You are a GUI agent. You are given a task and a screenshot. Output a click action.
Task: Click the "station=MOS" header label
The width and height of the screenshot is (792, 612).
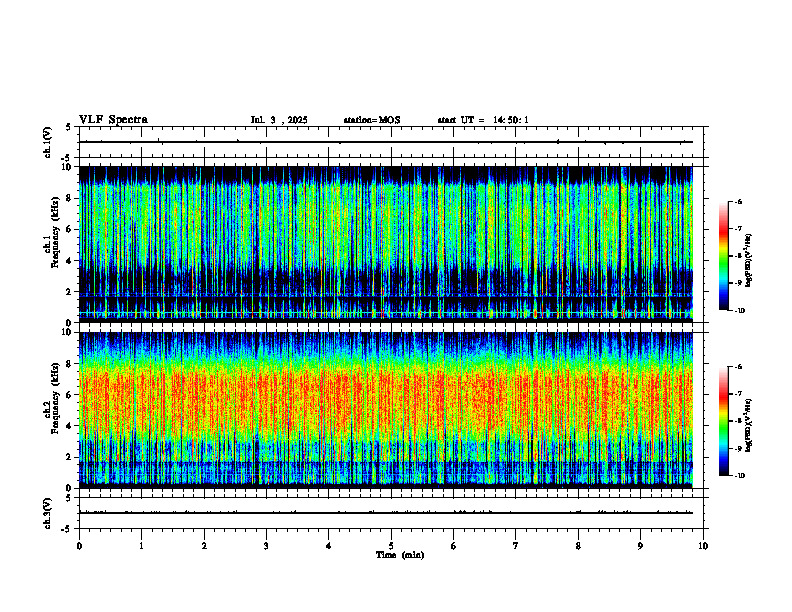coord(372,120)
